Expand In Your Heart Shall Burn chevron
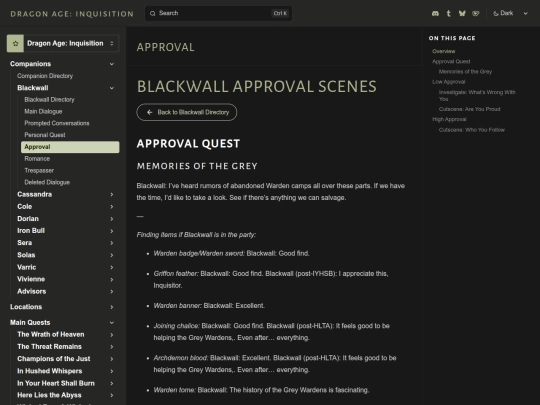This screenshot has width=540, height=405. pos(112,383)
